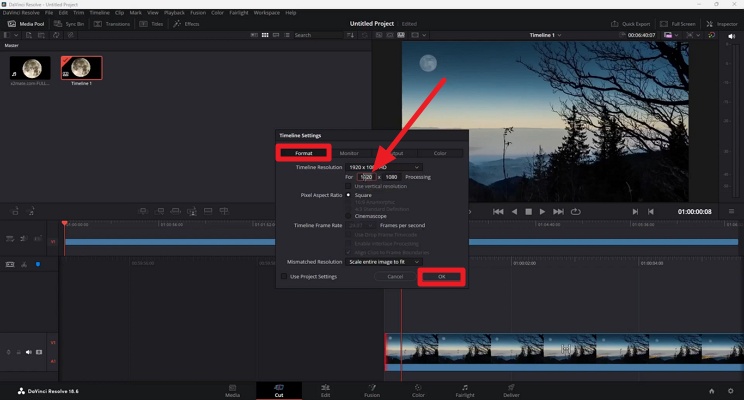Play the timeline in reverse
Screen dimensions: 744x400
pos(514,212)
